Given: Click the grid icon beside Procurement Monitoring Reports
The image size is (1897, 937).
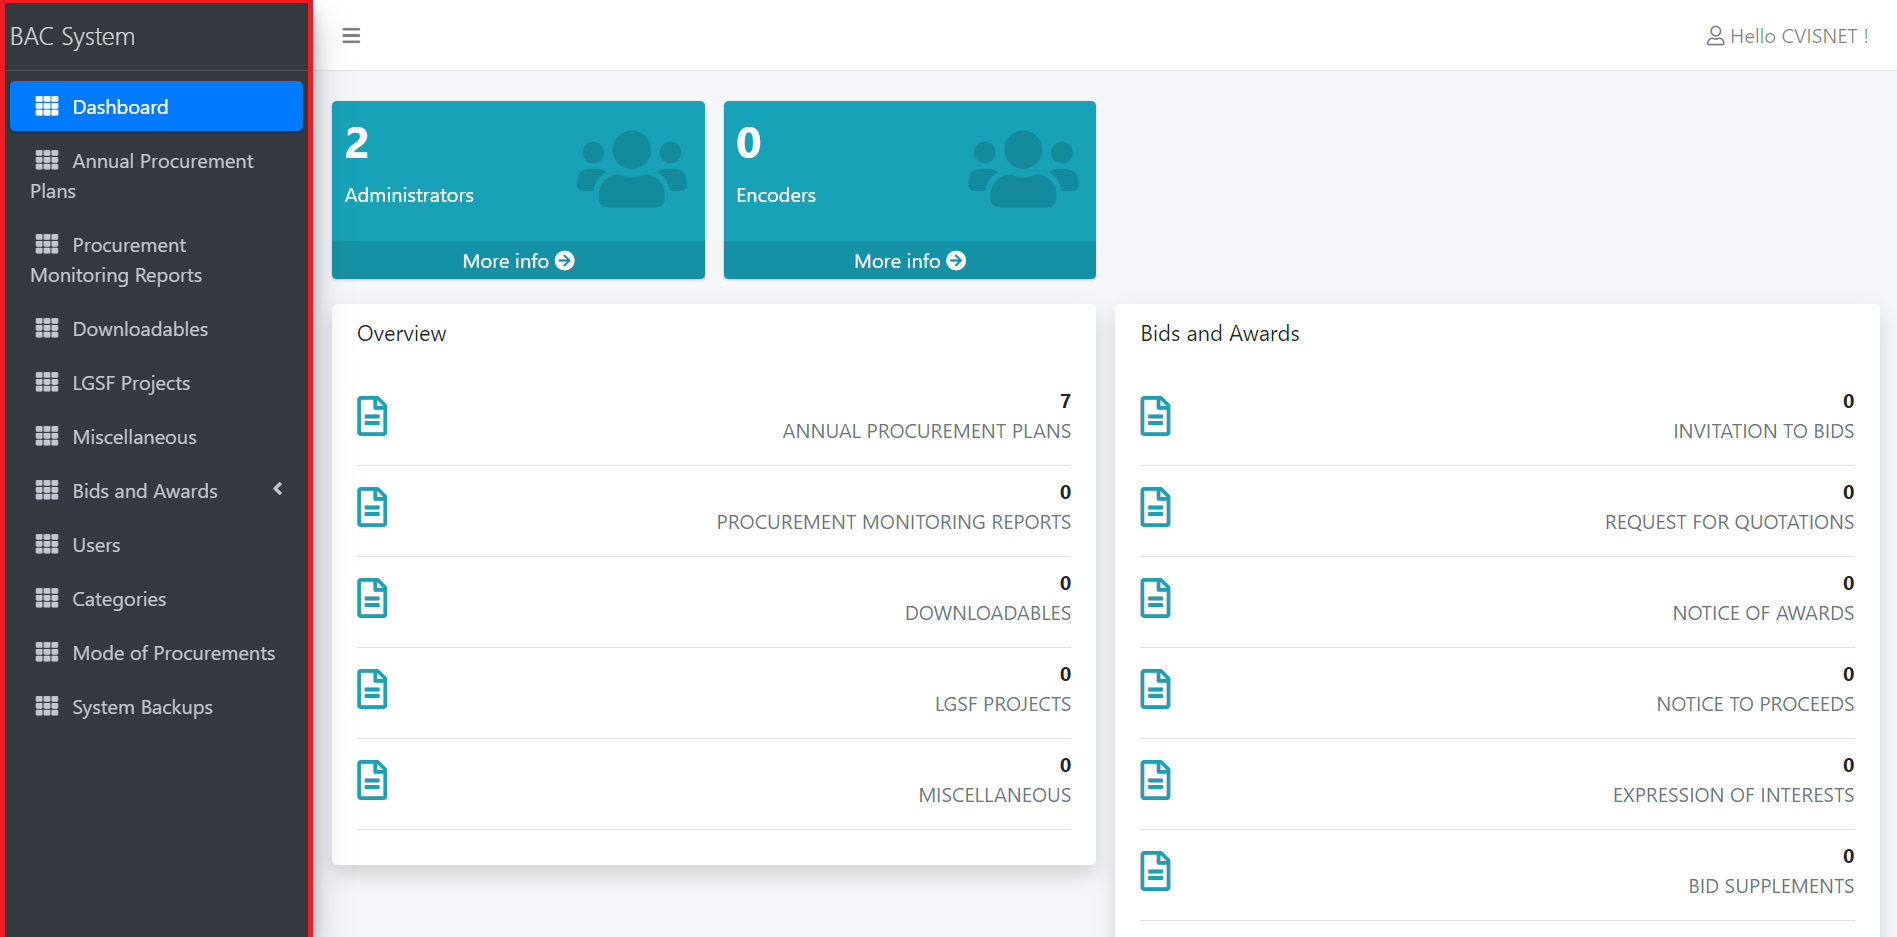Looking at the screenshot, I should point(47,244).
